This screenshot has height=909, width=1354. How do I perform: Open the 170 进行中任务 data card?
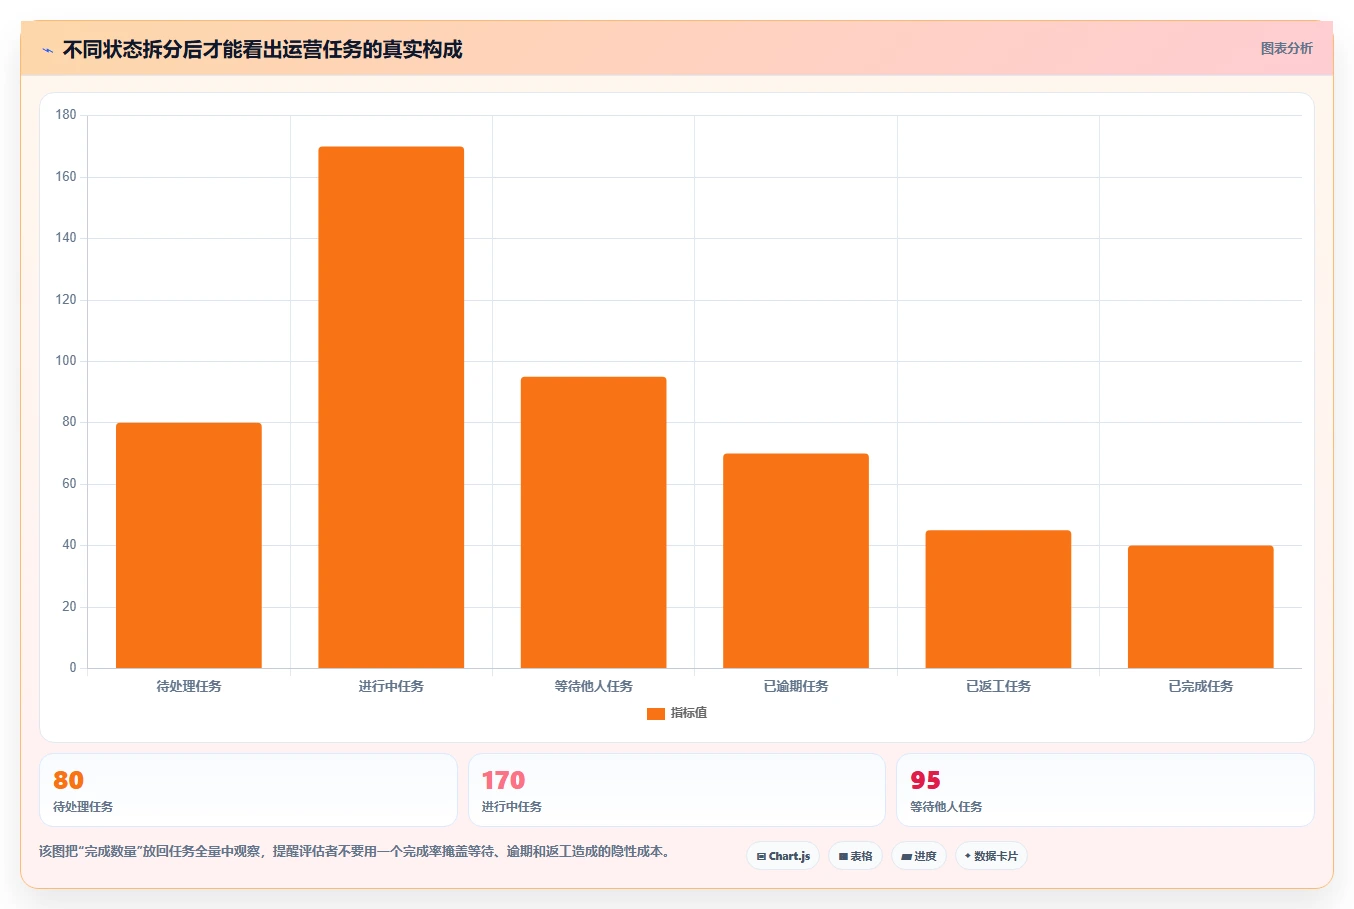coord(677,790)
